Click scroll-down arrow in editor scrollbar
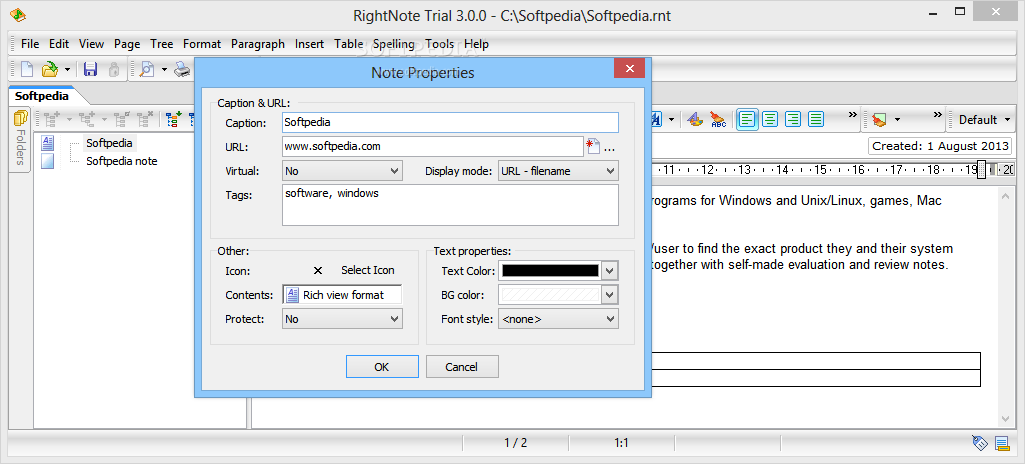Screen dimensions: 1025x464 click(1006, 419)
